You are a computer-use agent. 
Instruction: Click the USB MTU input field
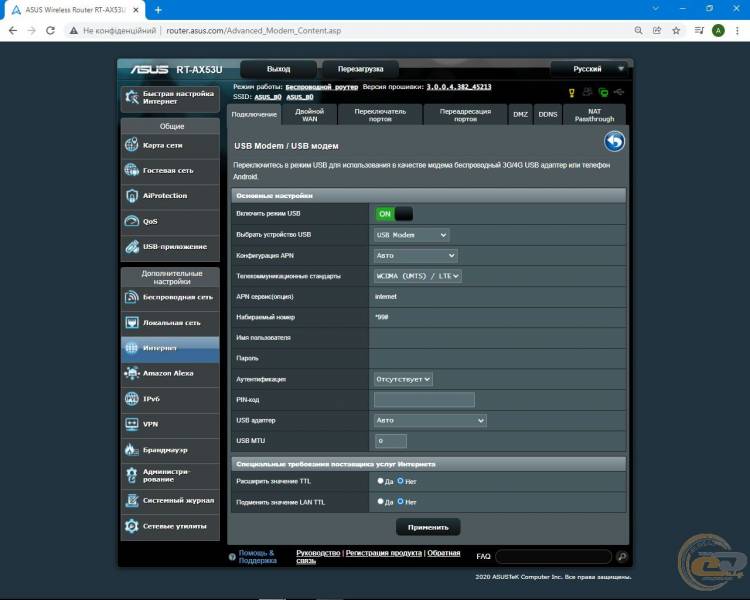pos(391,441)
